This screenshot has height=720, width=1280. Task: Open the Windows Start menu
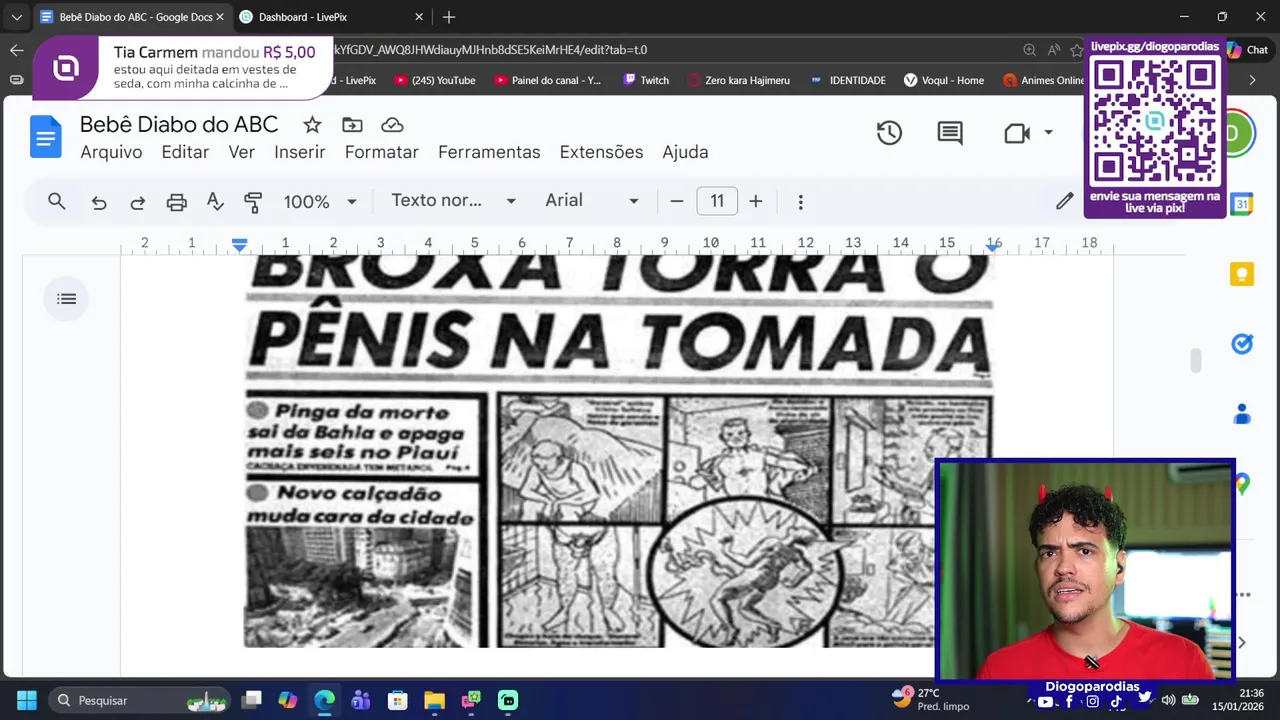pyautogui.click(x=27, y=700)
